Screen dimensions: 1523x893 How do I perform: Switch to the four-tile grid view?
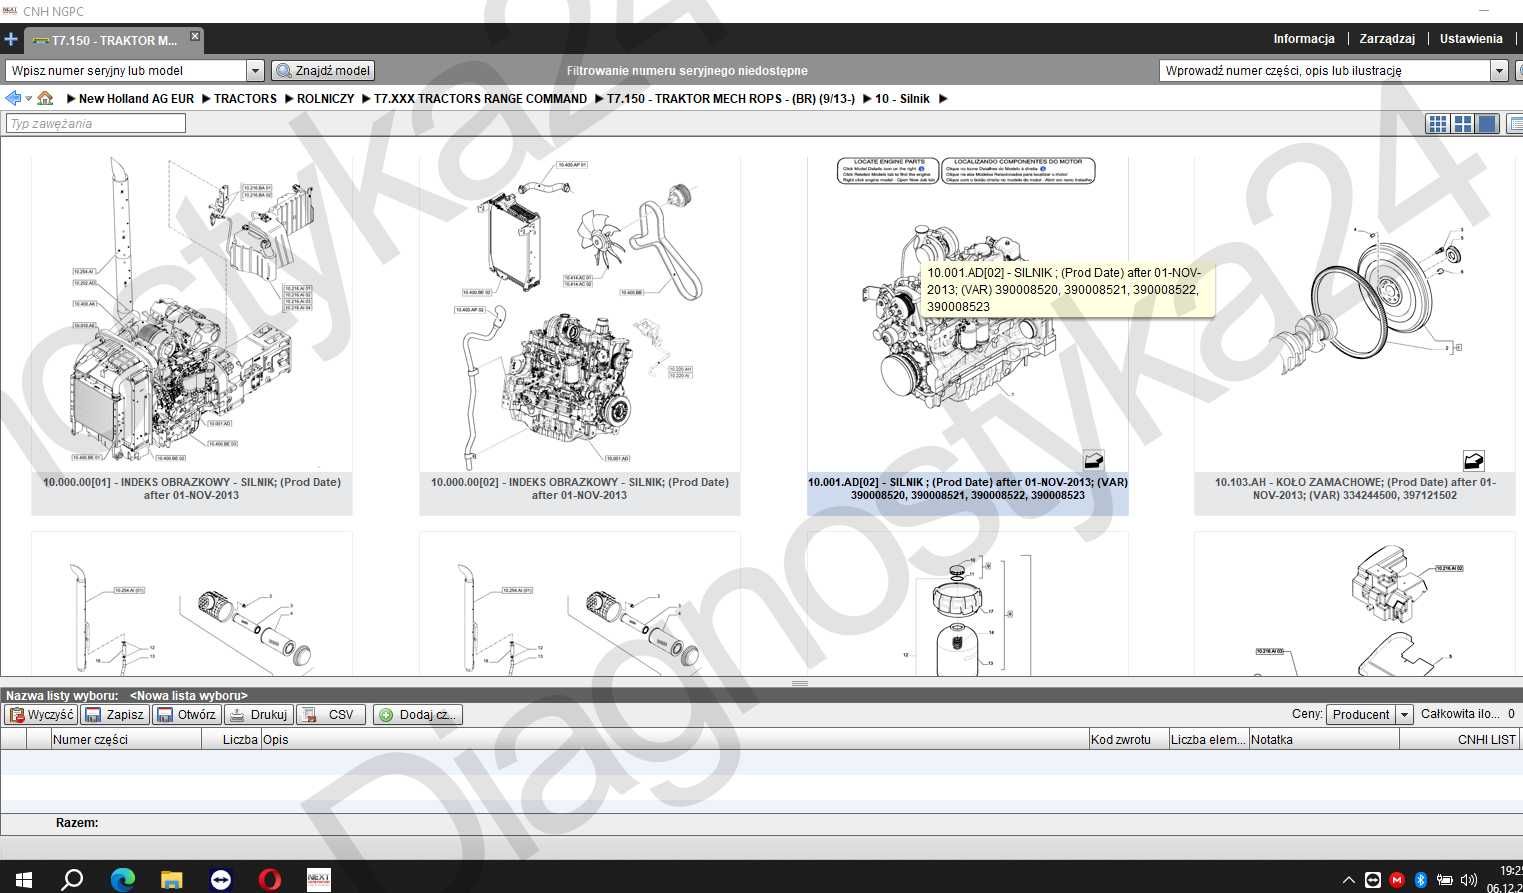(1463, 124)
